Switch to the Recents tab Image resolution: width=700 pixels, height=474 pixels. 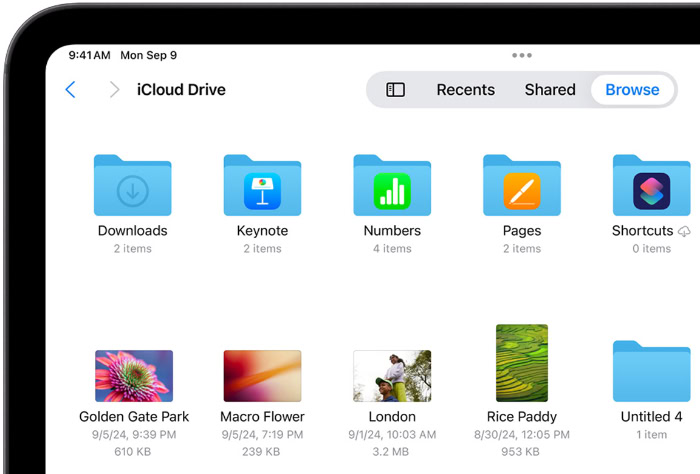[x=466, y=90]
